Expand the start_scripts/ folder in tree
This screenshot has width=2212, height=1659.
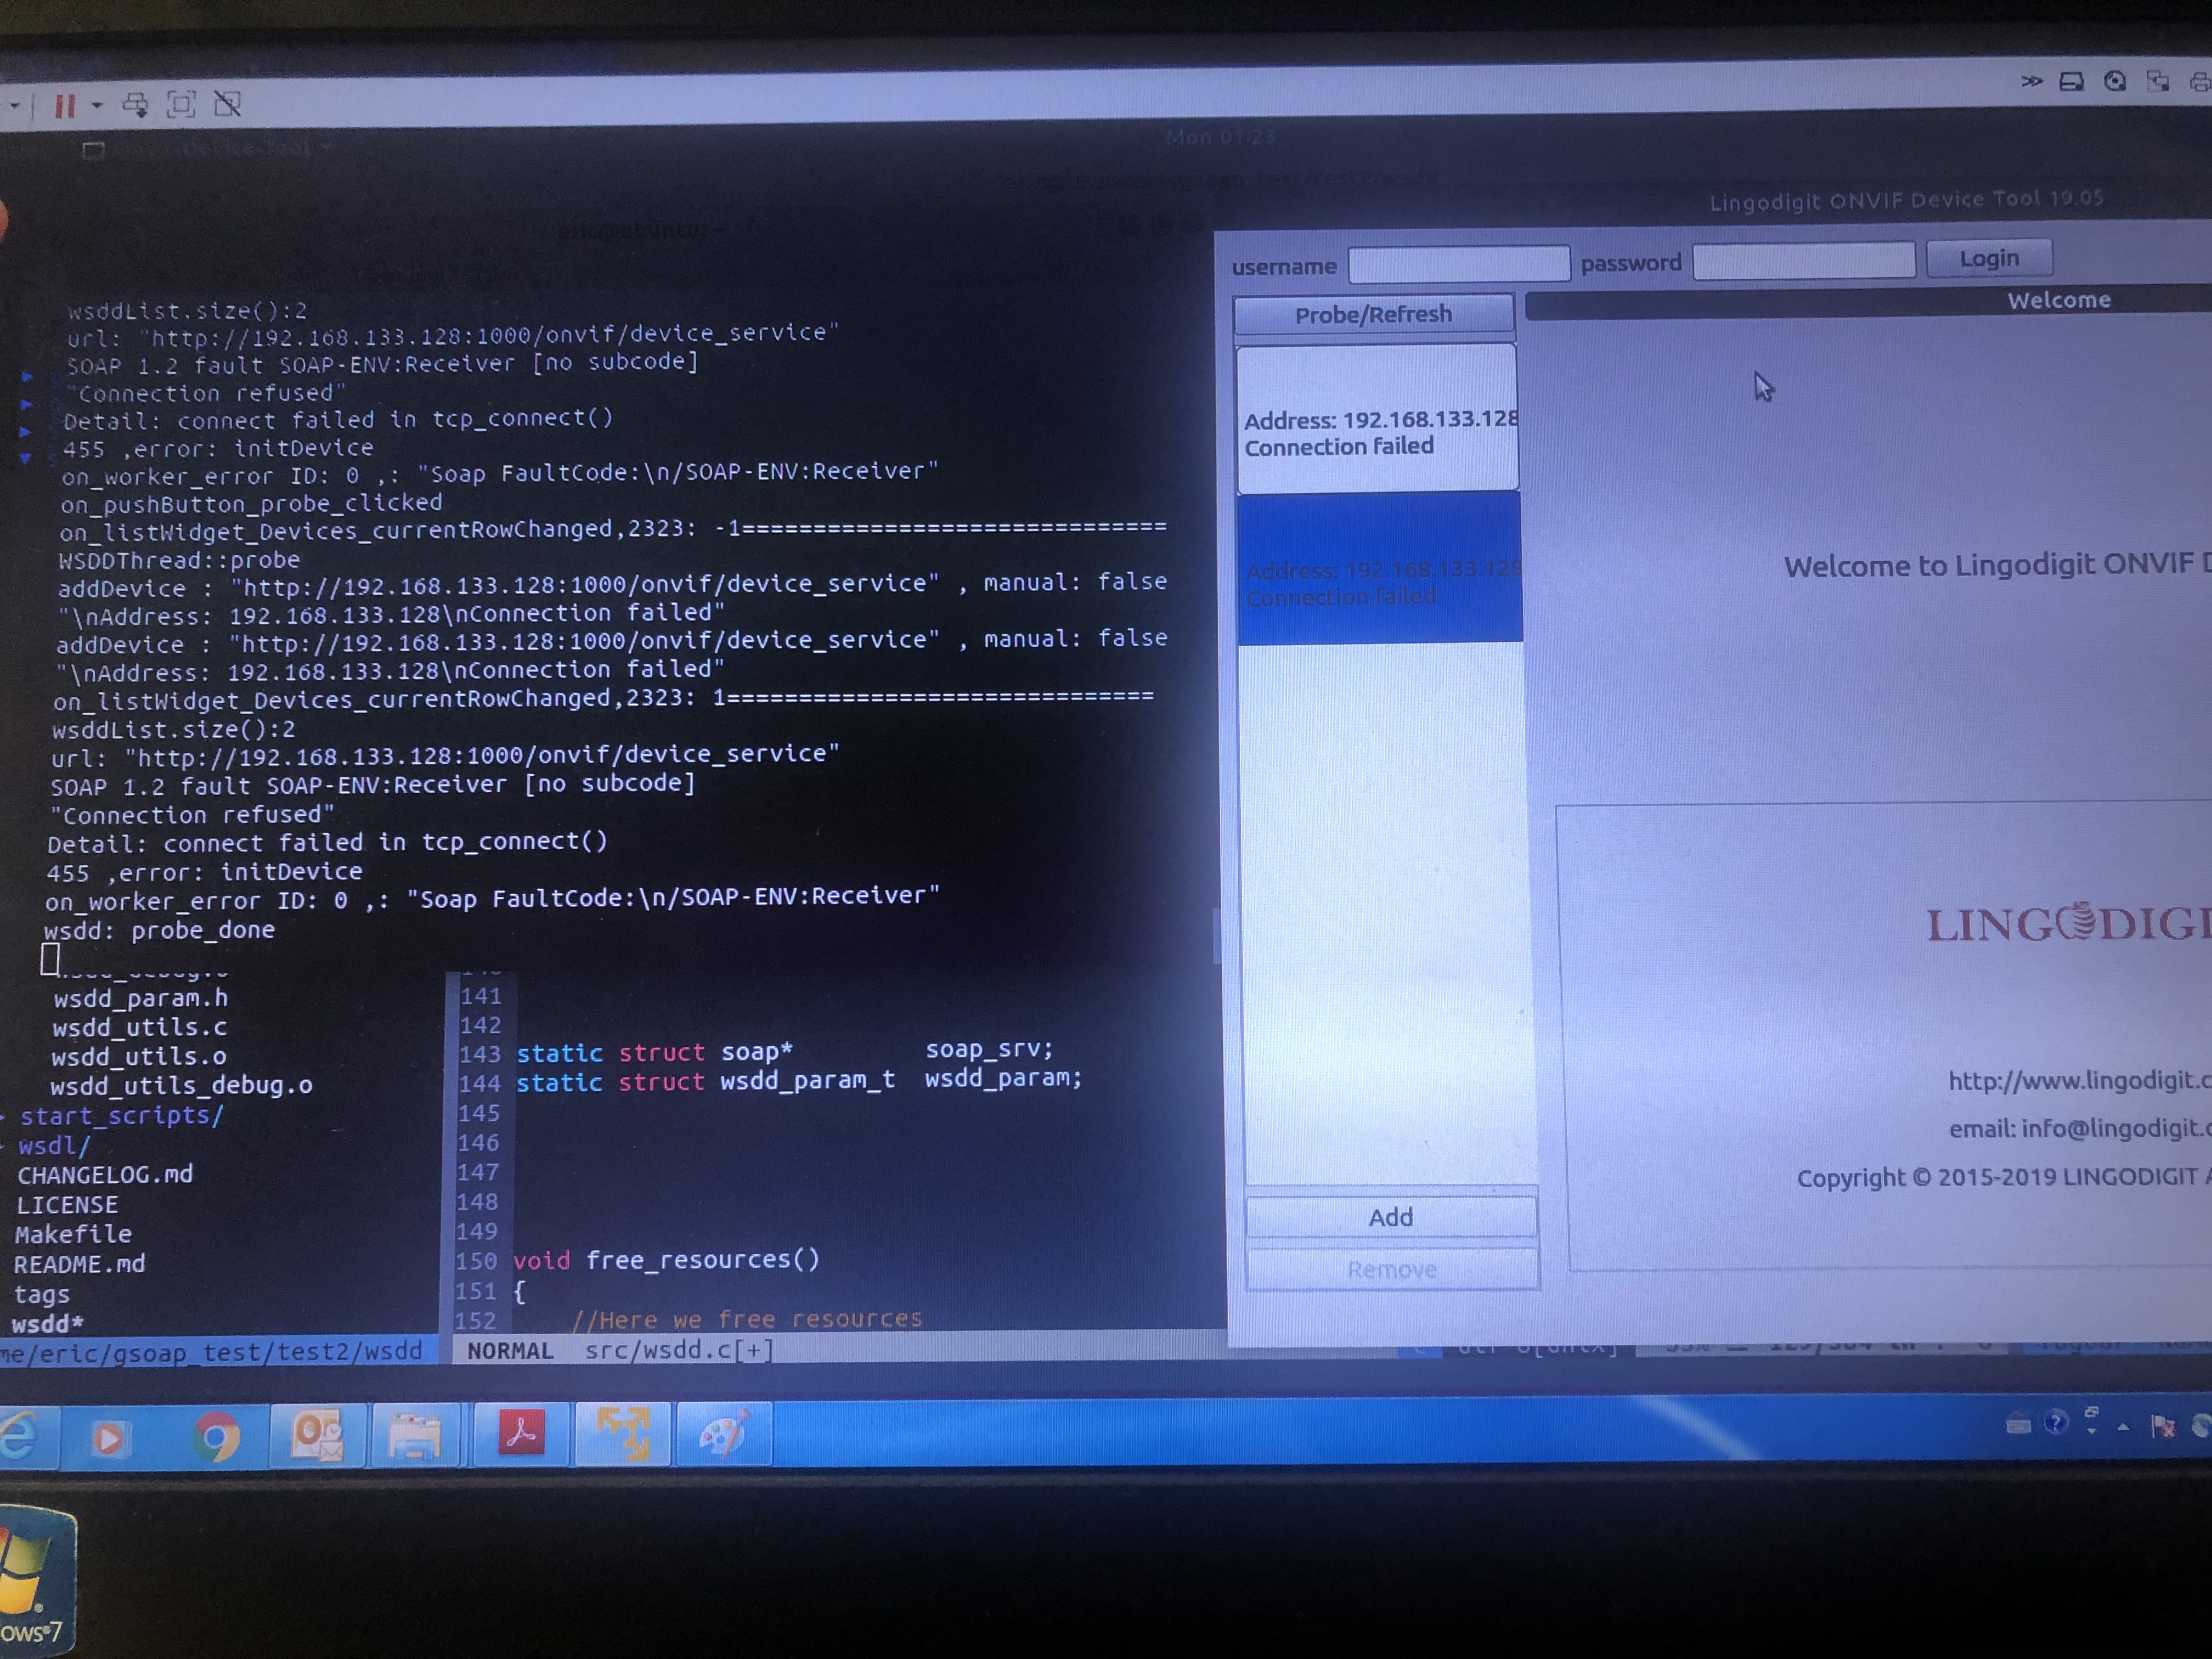(x=121, y=1115)
